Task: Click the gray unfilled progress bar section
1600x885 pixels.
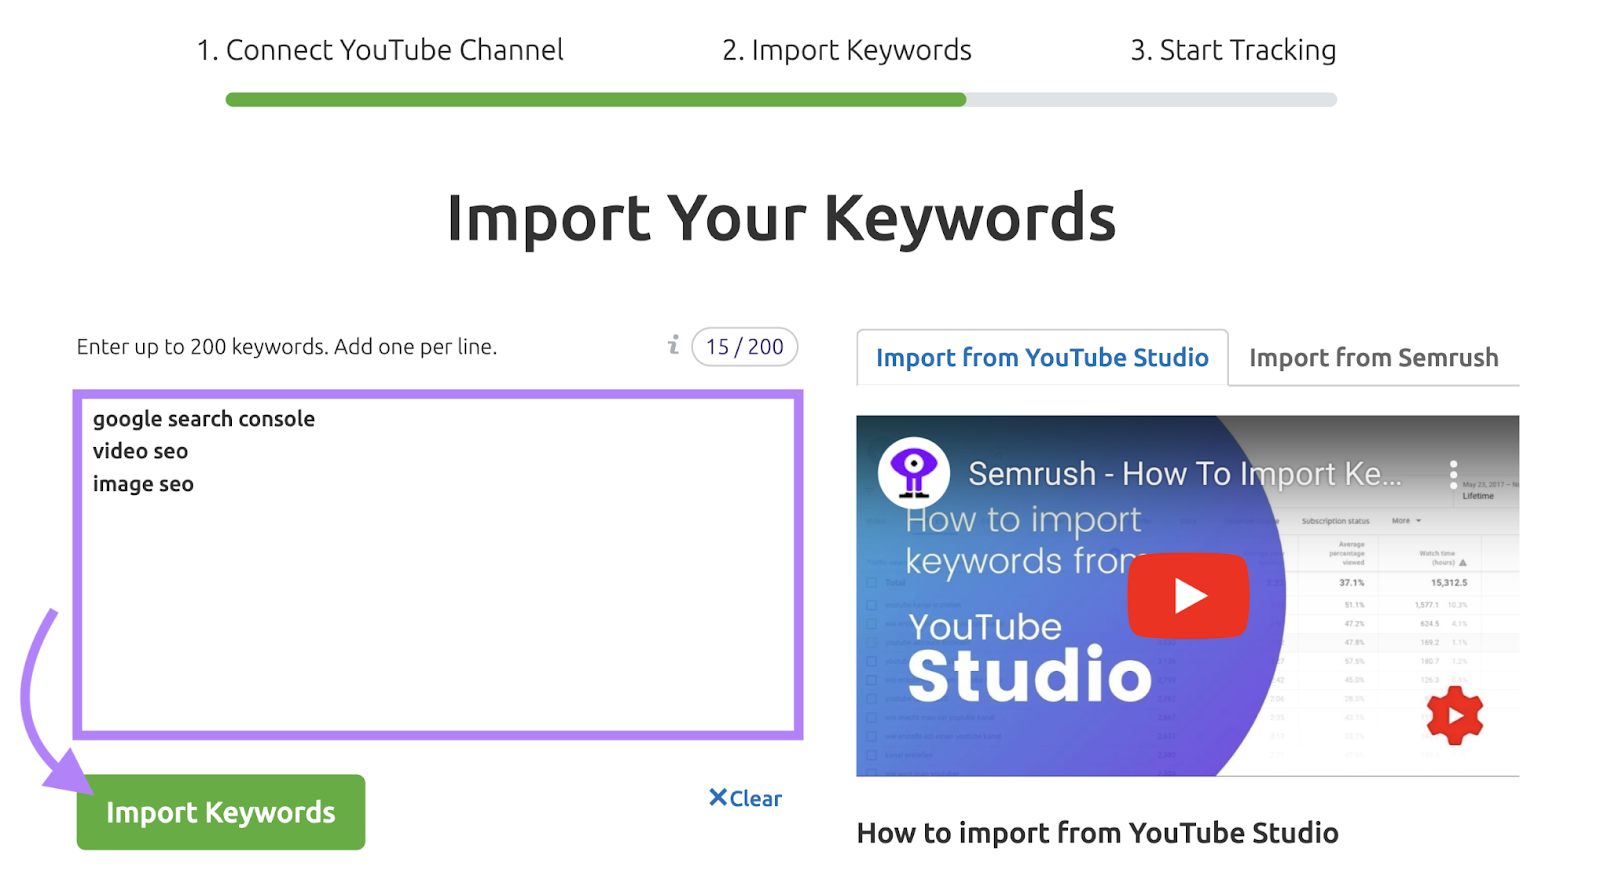Action: 1150,100
